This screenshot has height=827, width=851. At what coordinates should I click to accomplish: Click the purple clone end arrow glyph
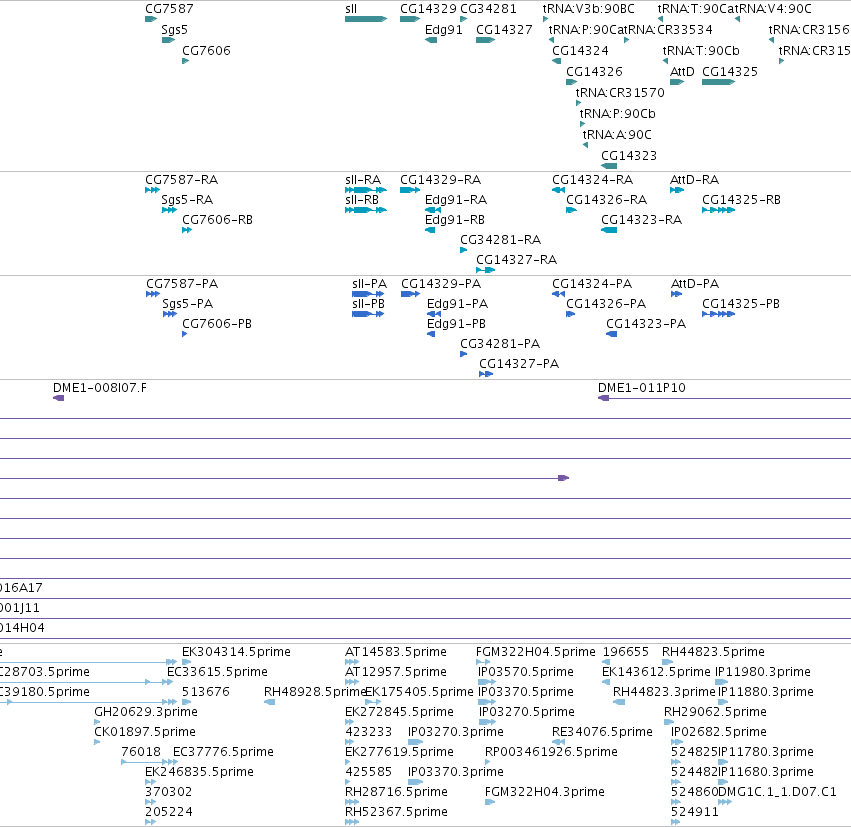pos(563,479)
